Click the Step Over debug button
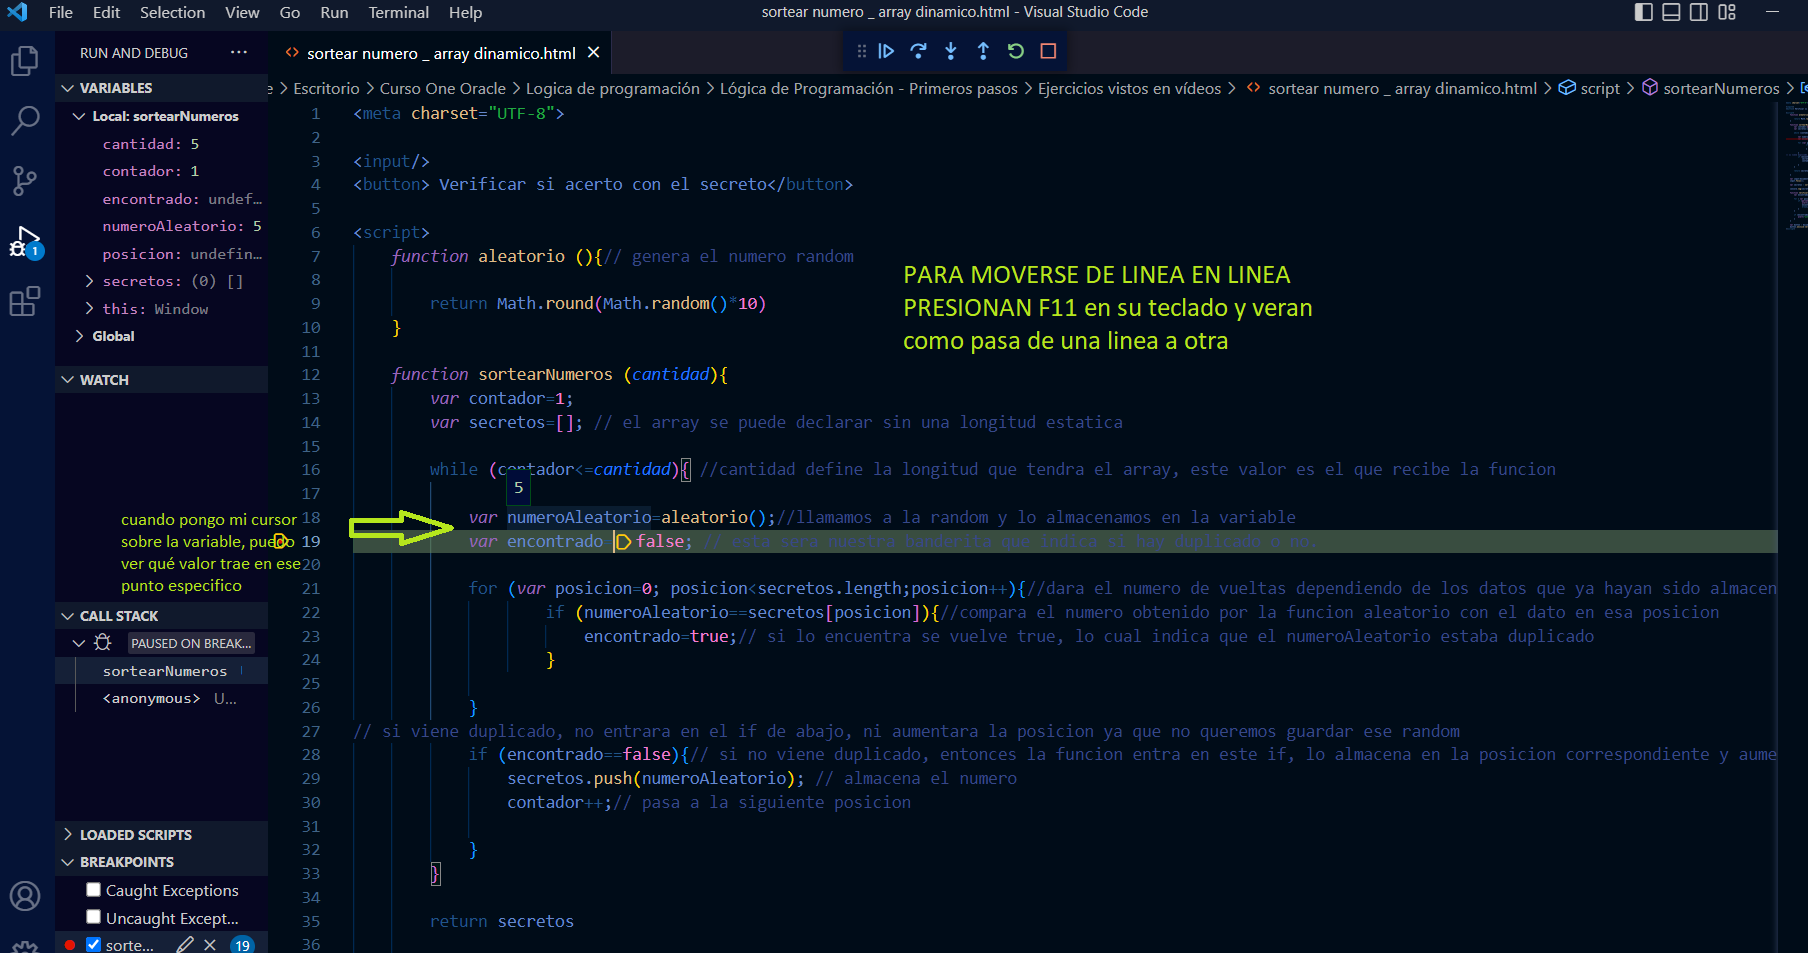Viewport: 1808px width, 953px height. 918,51
